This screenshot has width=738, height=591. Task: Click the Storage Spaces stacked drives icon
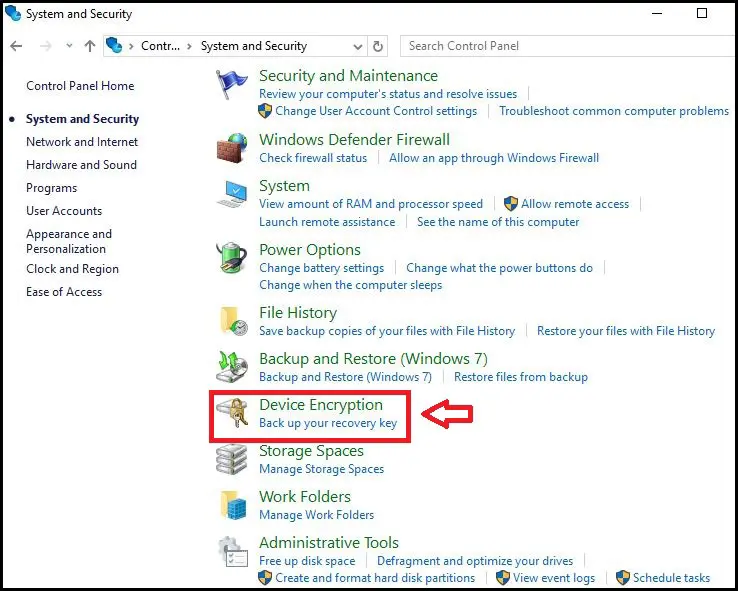[x=232, y=459]
